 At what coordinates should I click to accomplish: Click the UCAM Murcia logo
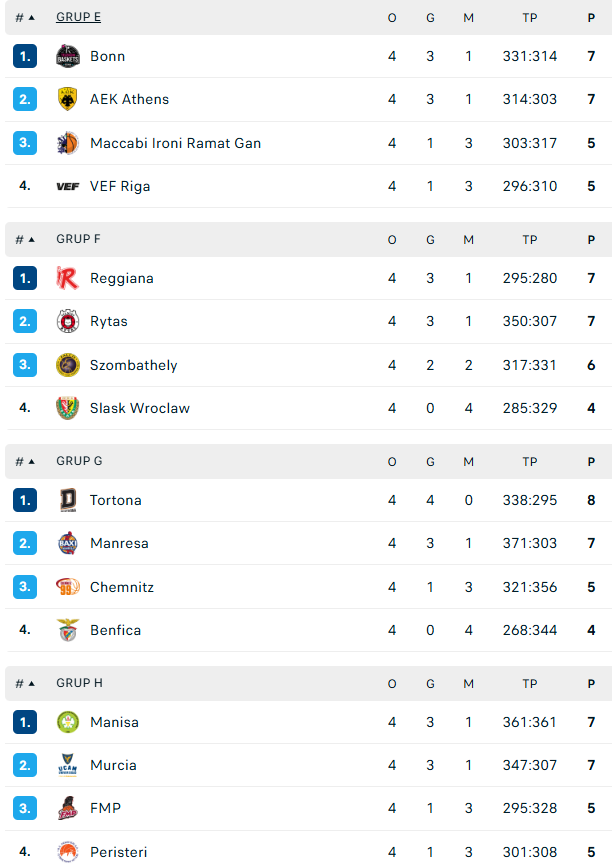[x=68, y=765]
